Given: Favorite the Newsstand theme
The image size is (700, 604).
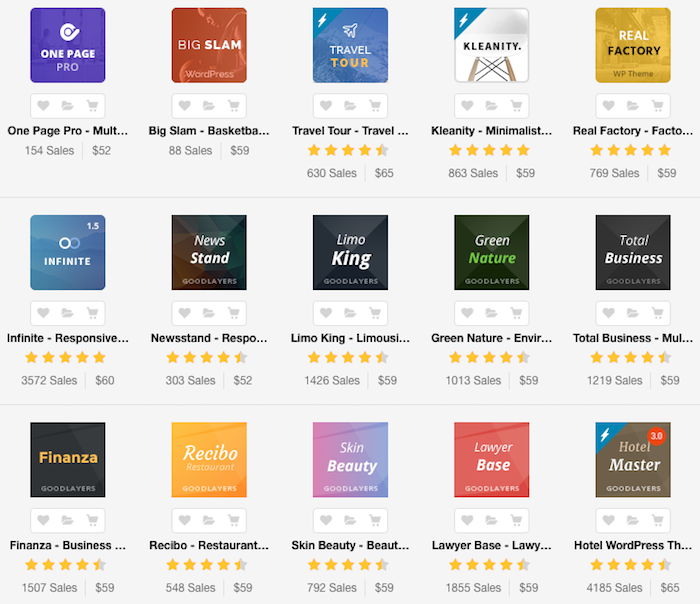Looking at the screenshot, I should click(x=185, y=313).
